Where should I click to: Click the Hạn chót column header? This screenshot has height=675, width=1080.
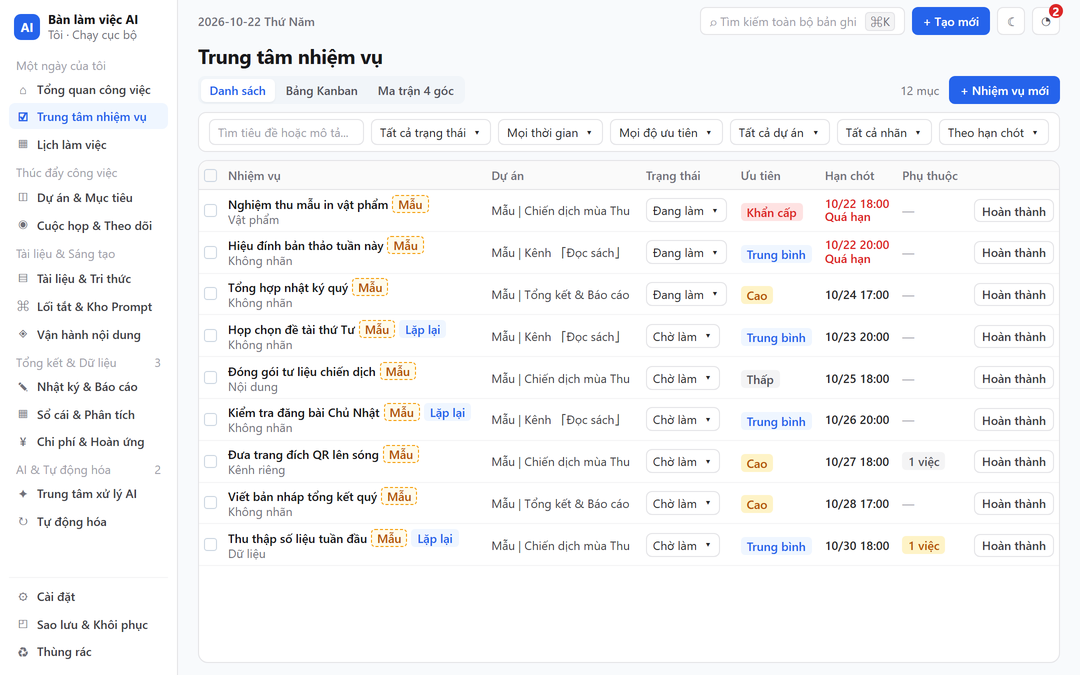(x=849, y=176)
